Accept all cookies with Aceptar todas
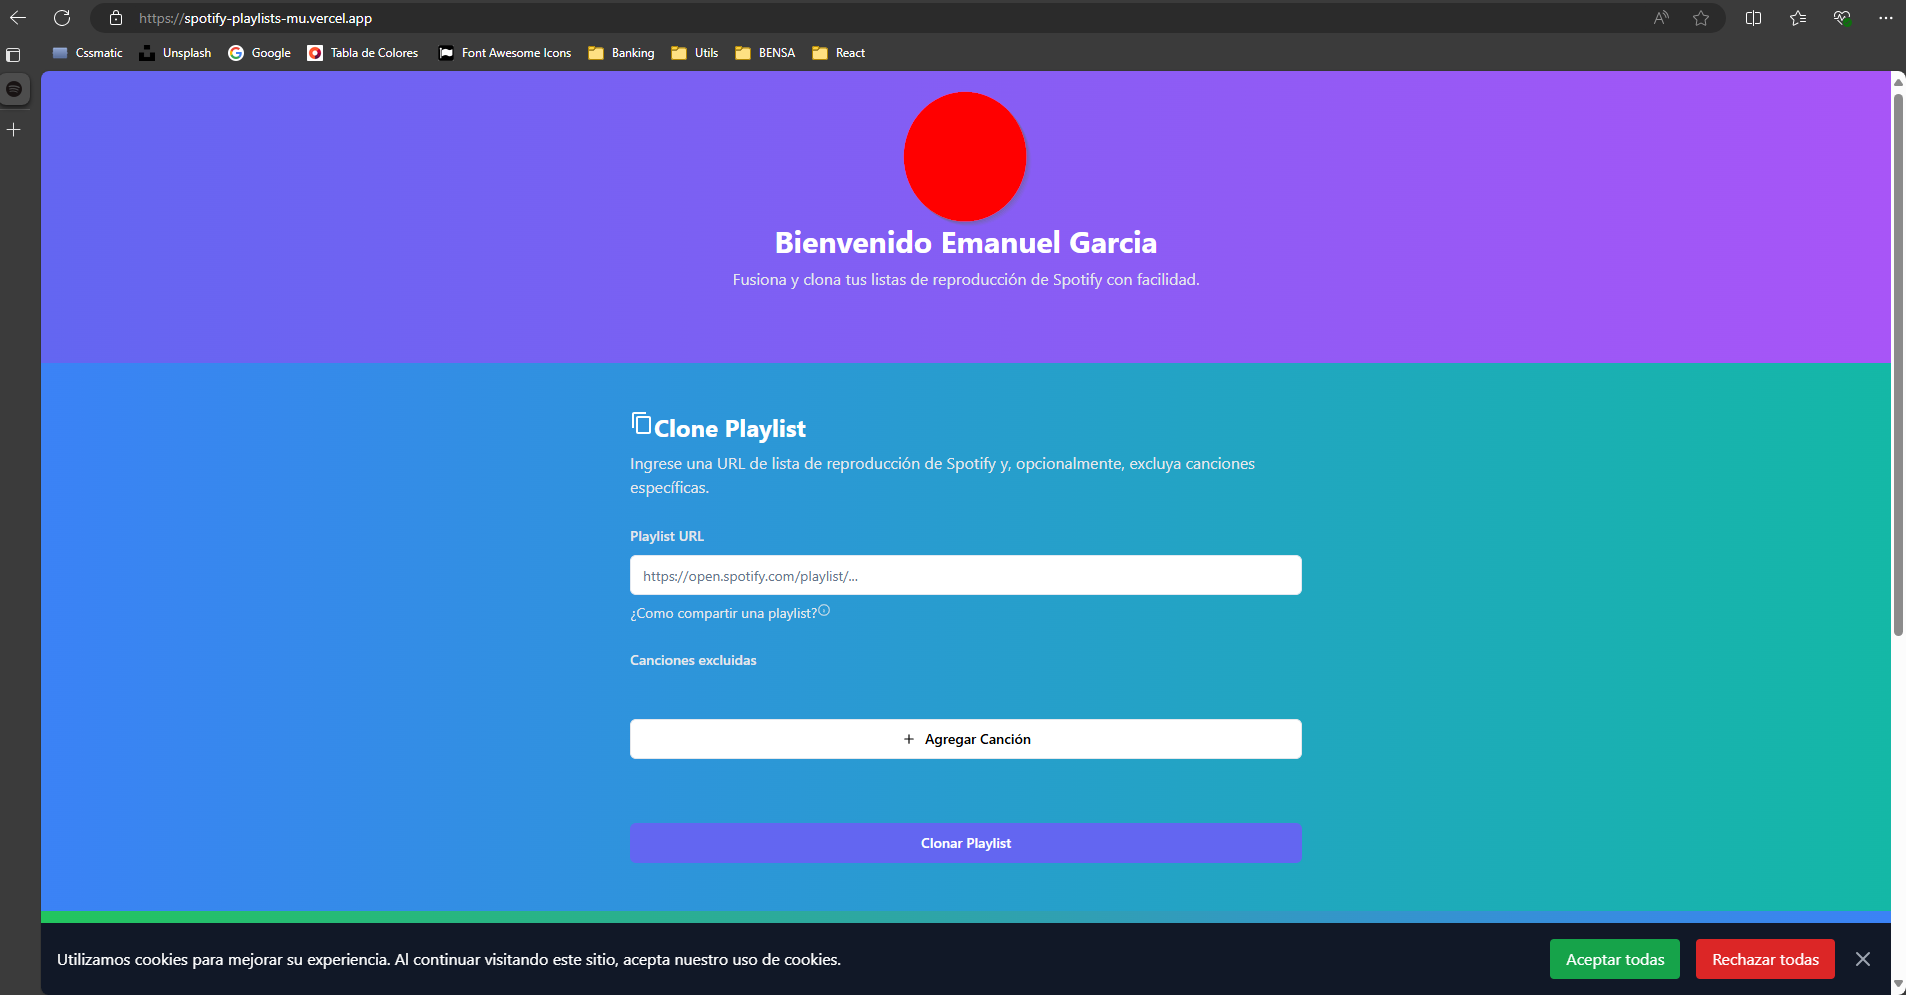Screen dimensions: 1906x995 pyautogui.click(x=1615, y=959)
